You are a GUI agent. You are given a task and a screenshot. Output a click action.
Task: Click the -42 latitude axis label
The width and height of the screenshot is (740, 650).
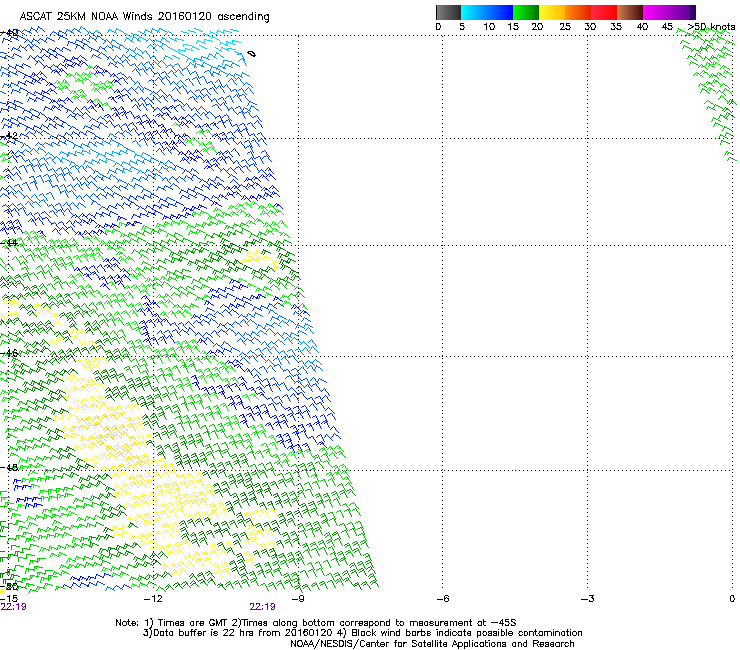coord(9,135)
